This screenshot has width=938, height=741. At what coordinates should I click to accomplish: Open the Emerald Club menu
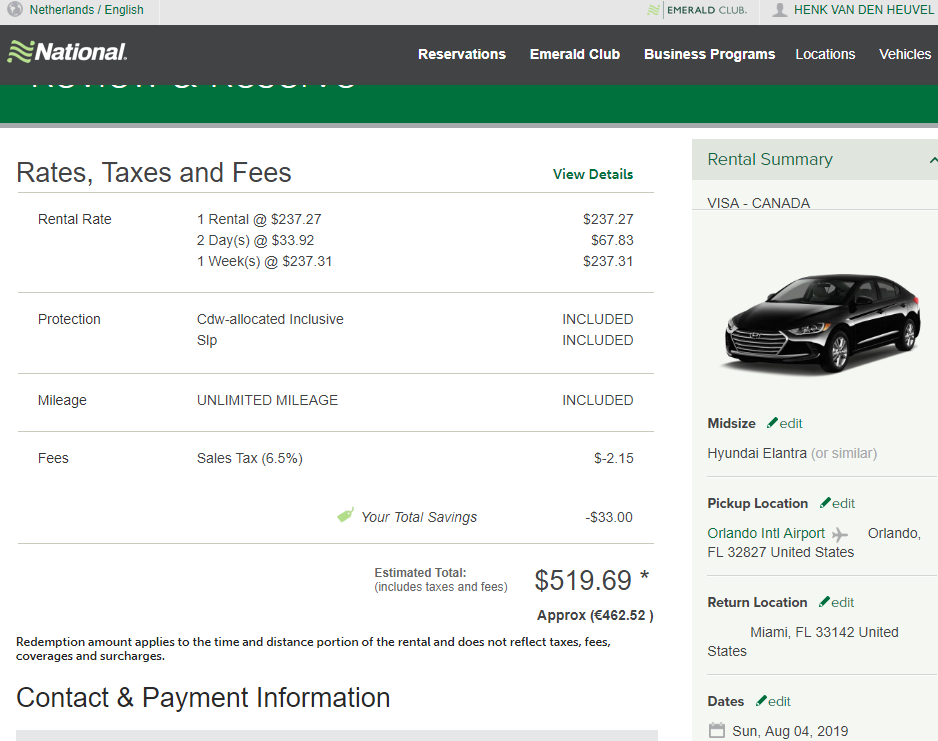[575, 54]
